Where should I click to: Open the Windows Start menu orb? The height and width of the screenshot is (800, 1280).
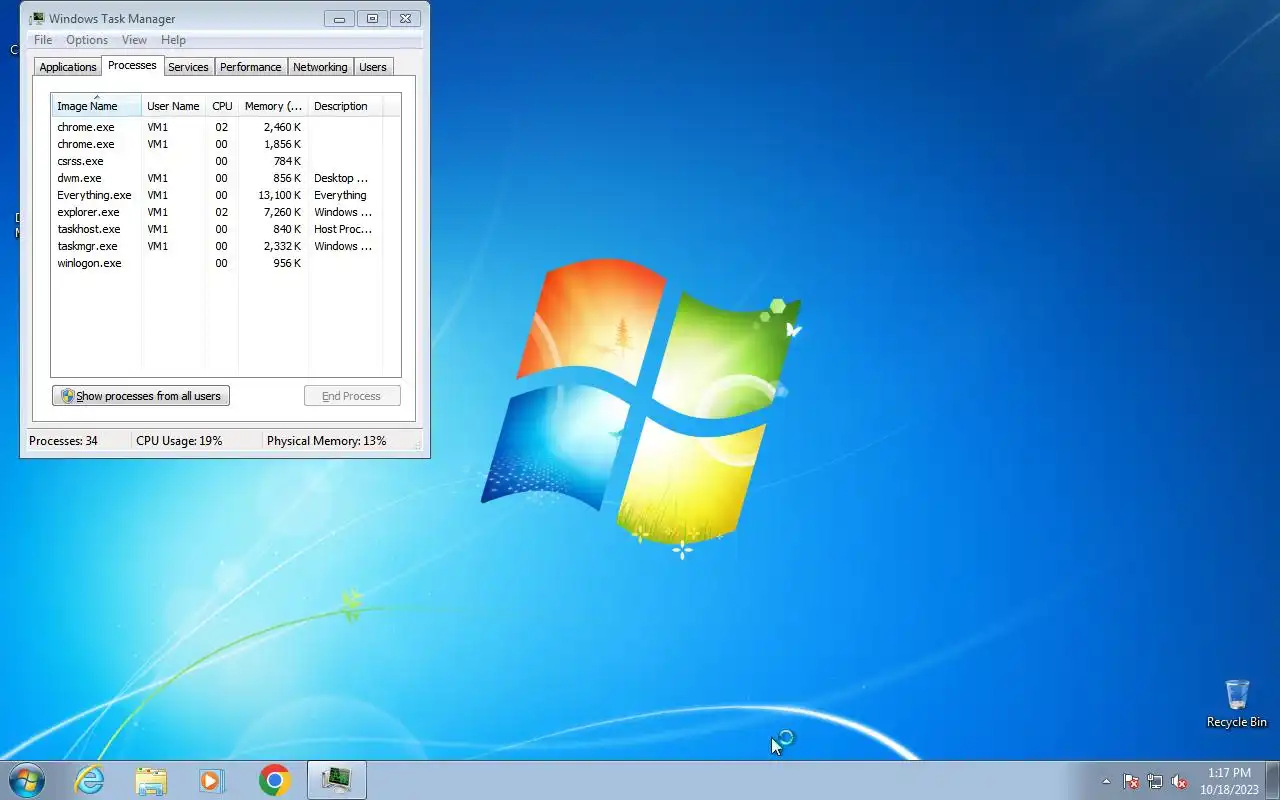pyautogui.click(x=27, y=780)
